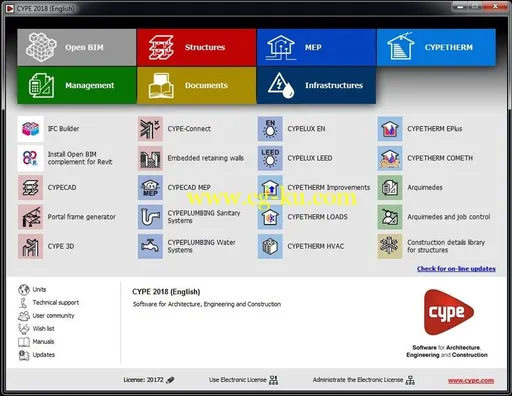Click Administrate the Electronic License text

coord(358,380)
